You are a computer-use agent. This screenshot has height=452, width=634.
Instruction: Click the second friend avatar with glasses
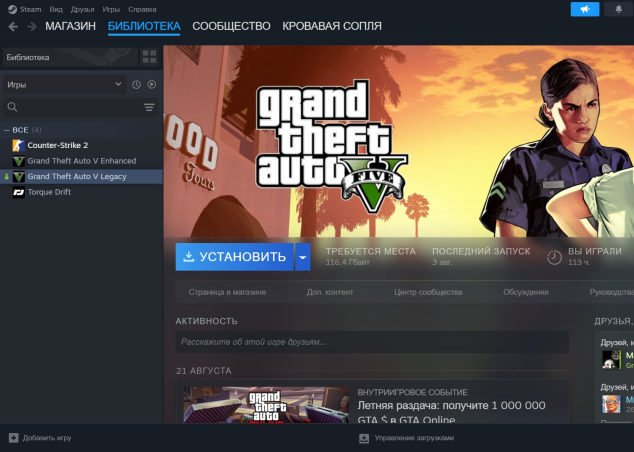pyautogui.click(x=611, y=404)
